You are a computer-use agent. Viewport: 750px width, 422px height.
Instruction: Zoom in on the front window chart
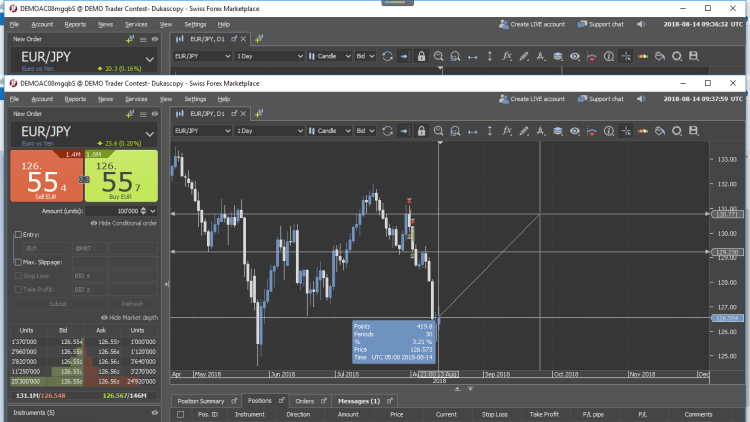pos(438,131)
